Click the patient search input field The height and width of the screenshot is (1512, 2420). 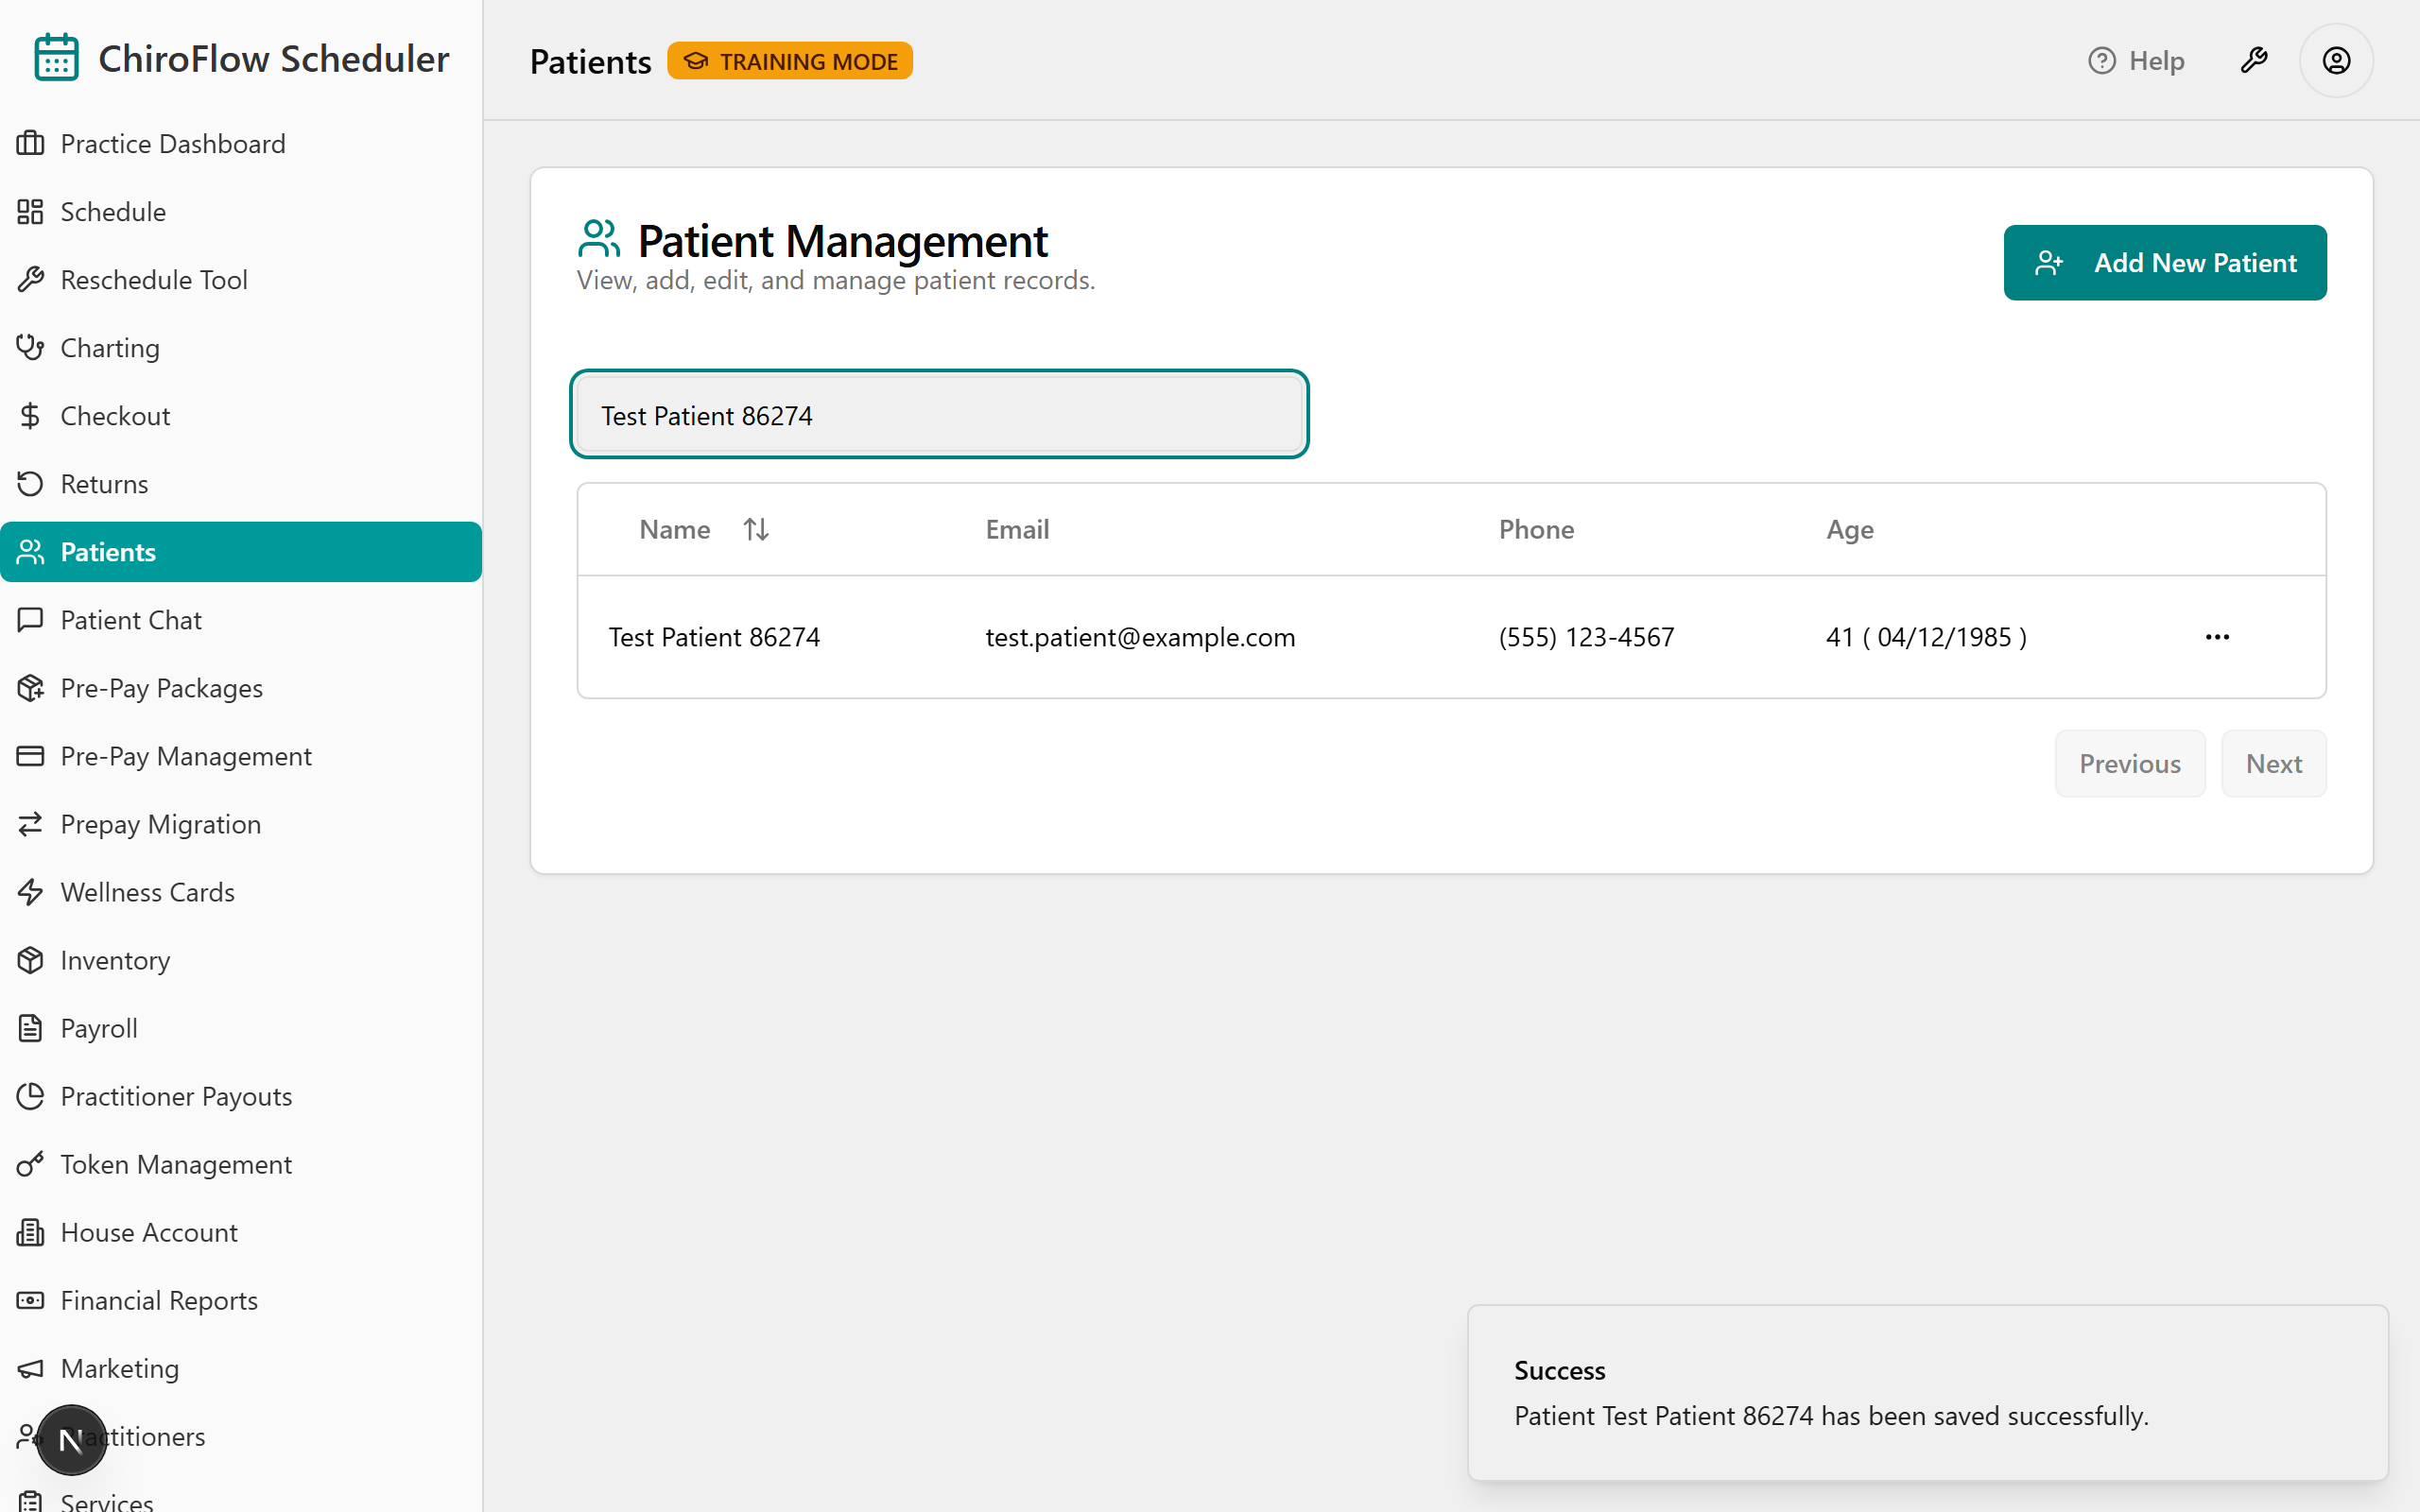pos(939,414)
